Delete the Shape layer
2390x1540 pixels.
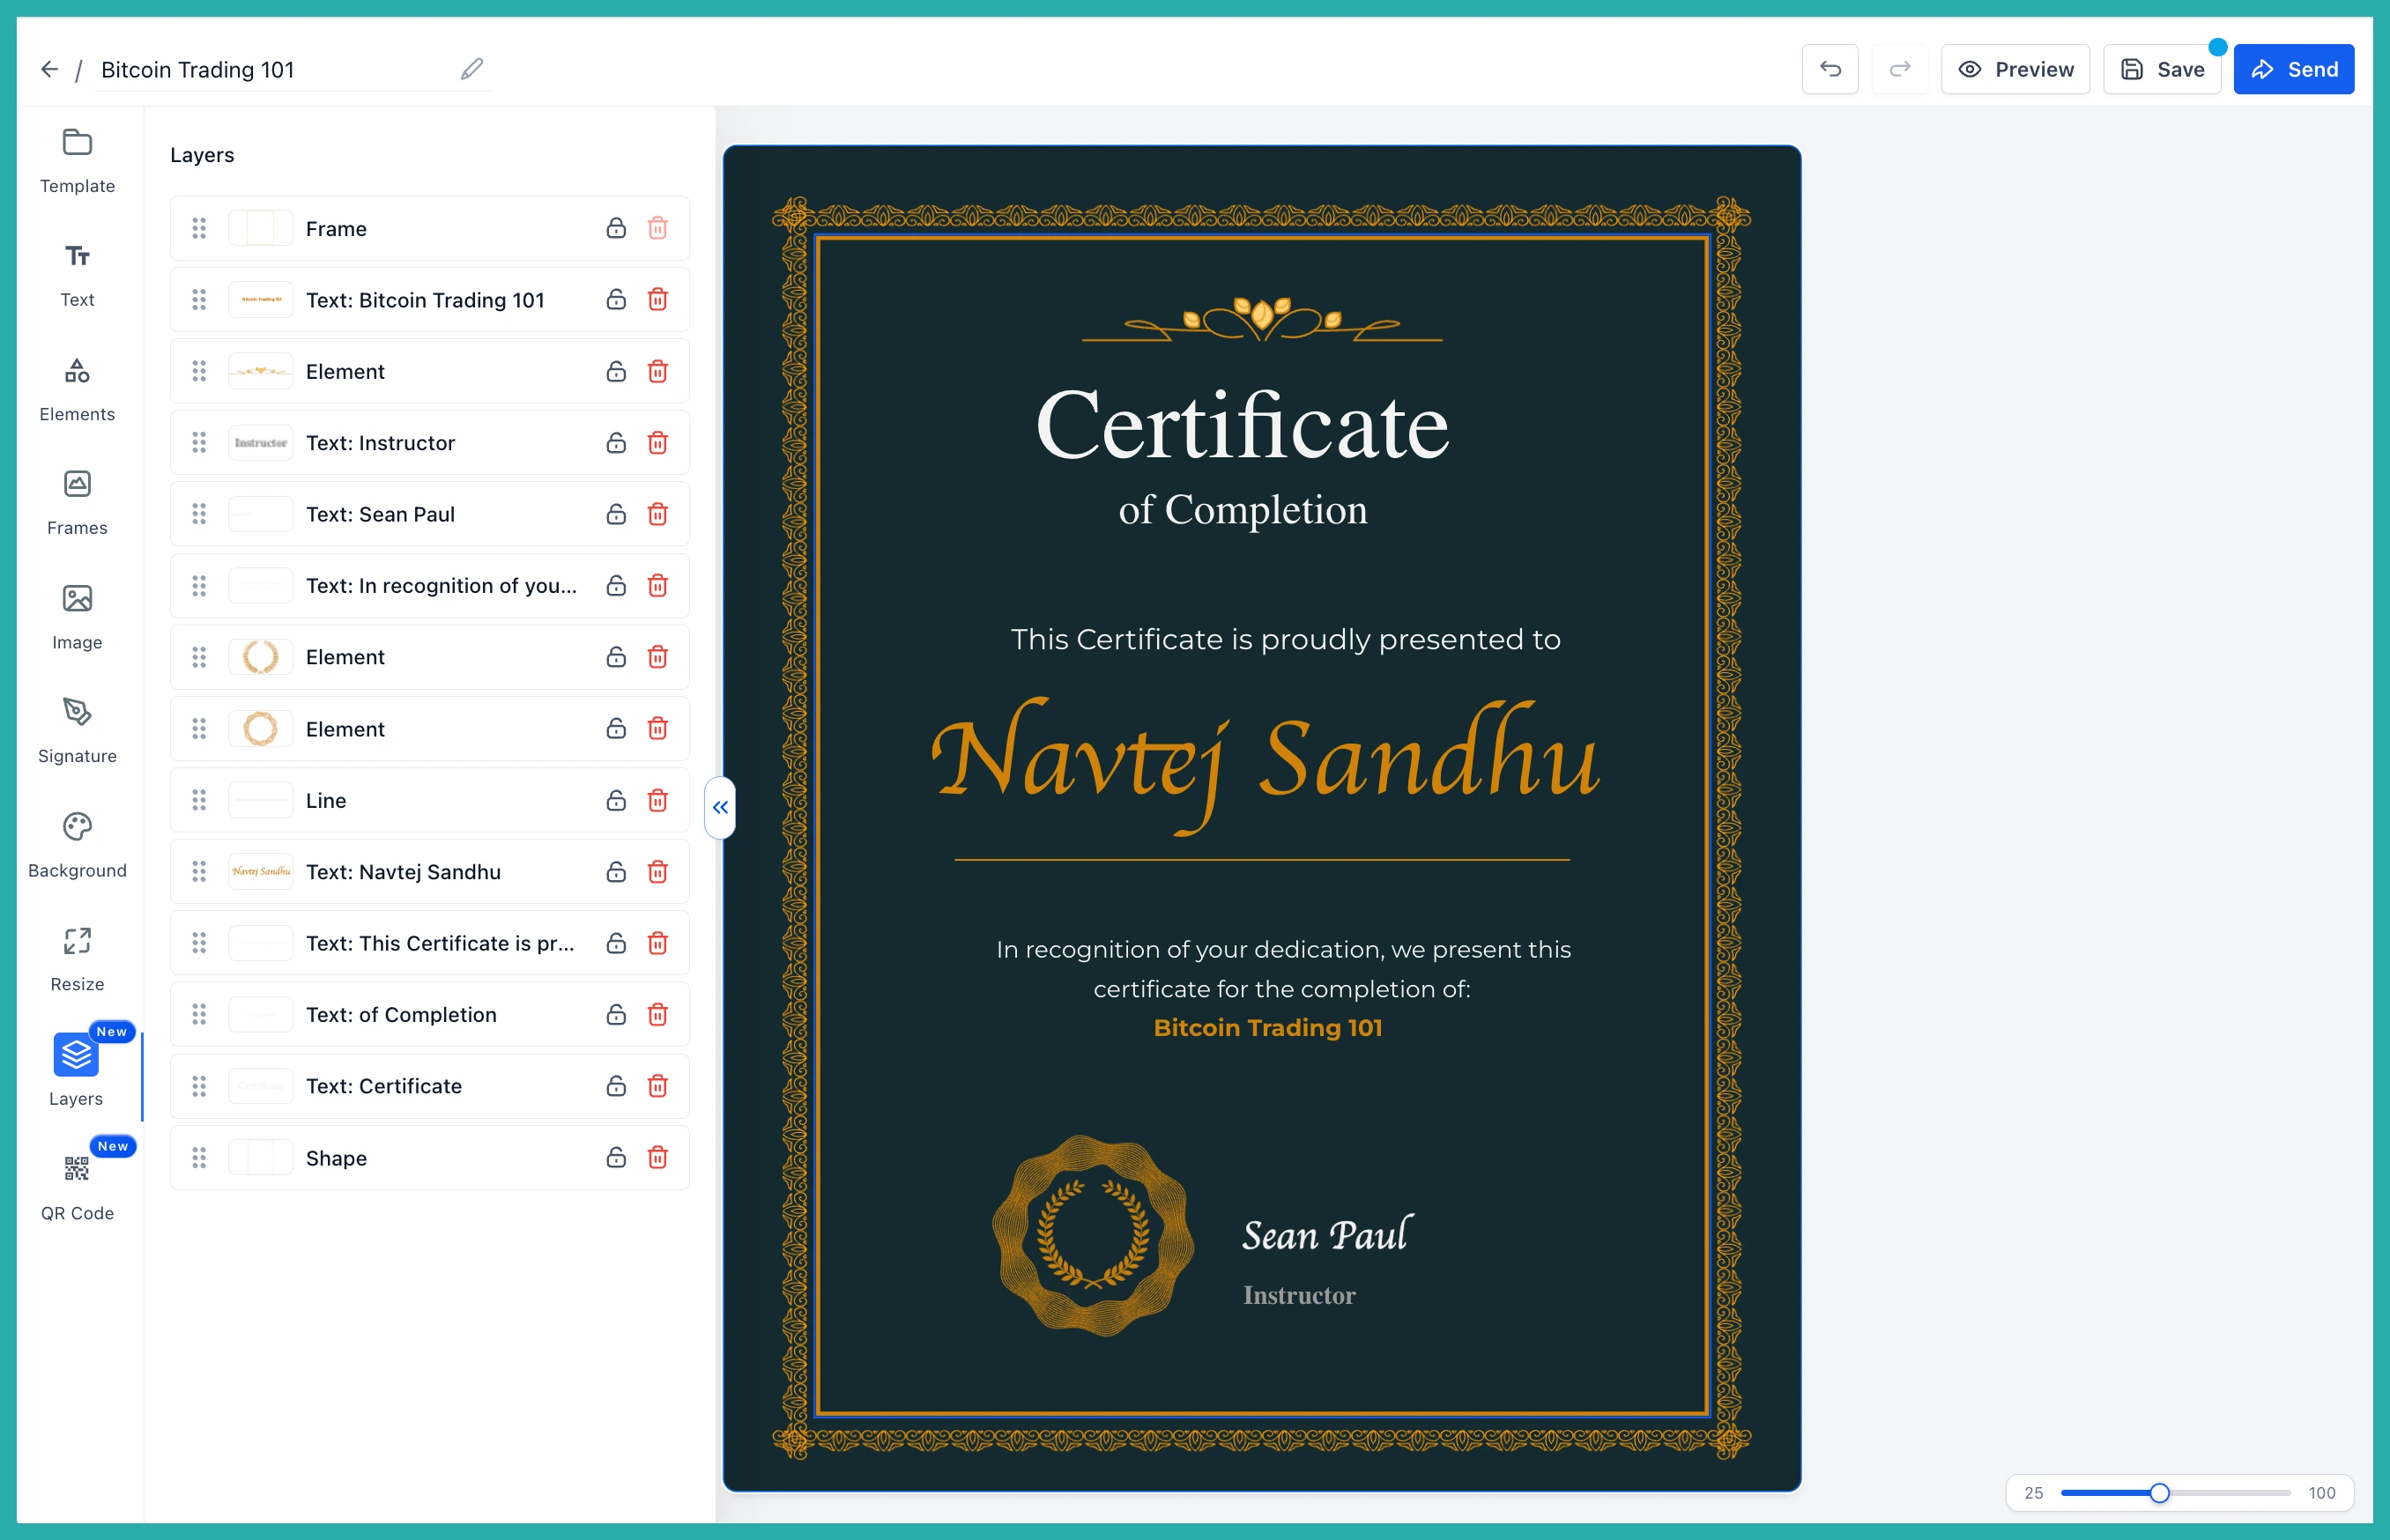click(x=657, y=1157)
